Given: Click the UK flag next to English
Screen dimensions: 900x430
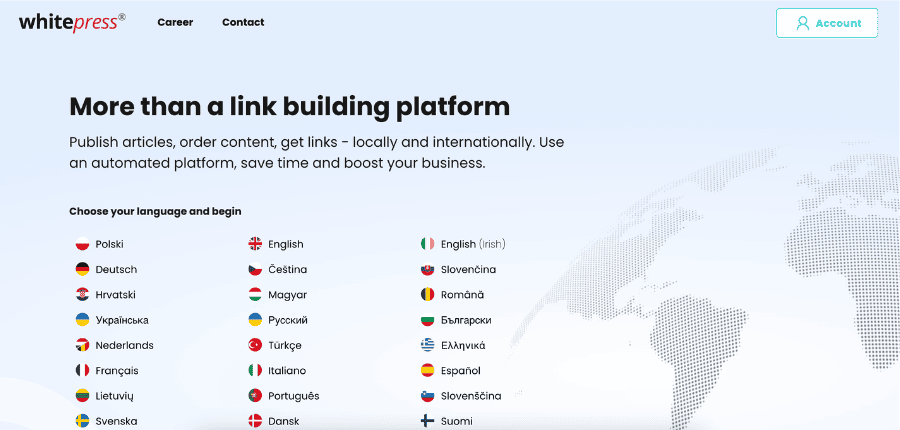Looking at the screenshot, I should (x=255, y=244).
